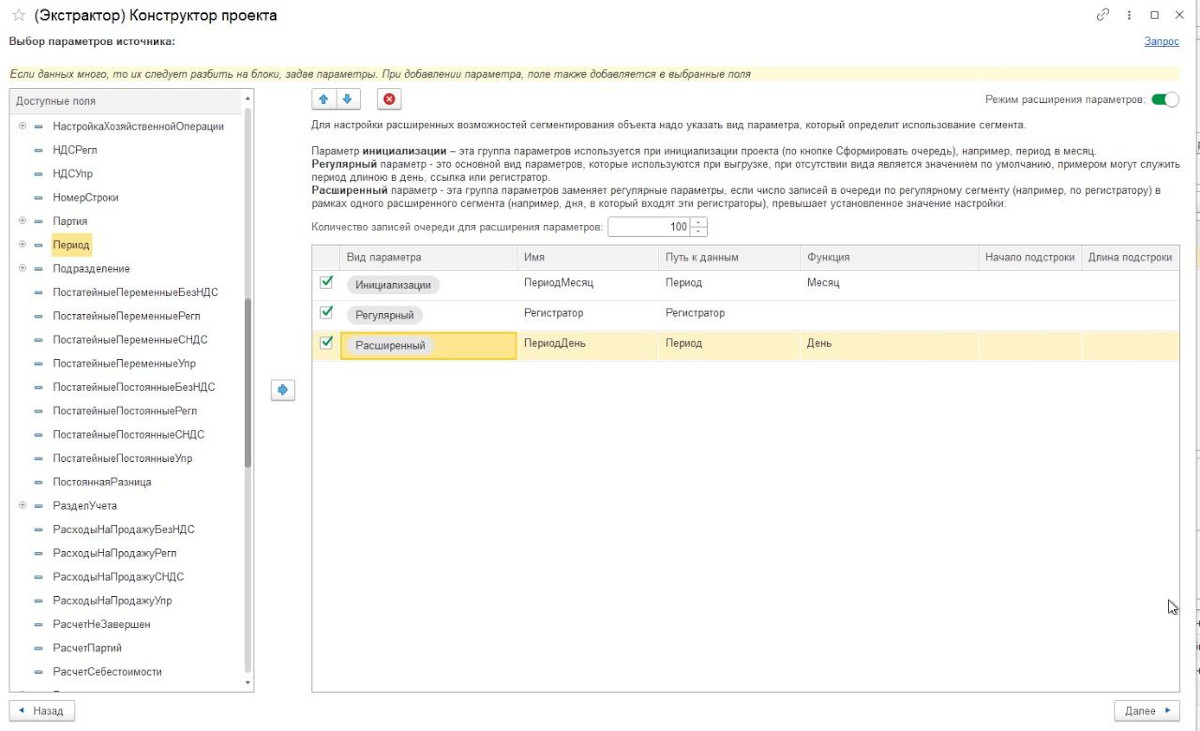Click field icon next to ПостояннаяРазница
This screenshot has width=1200, height=731.
39,482
